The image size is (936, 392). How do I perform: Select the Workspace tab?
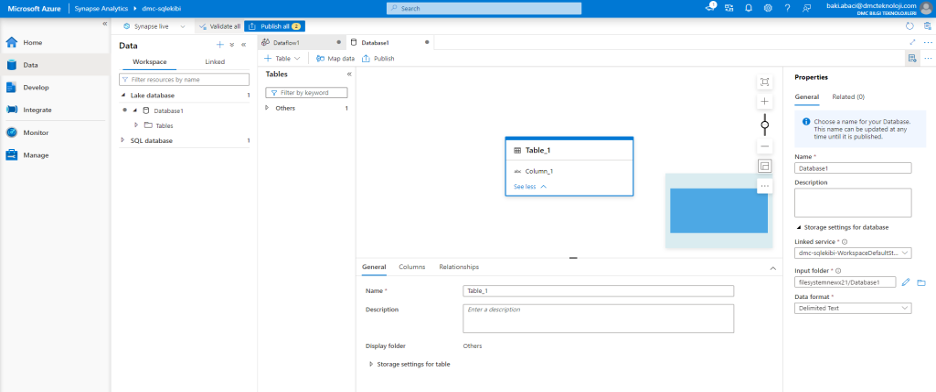(x=150, y=61)
